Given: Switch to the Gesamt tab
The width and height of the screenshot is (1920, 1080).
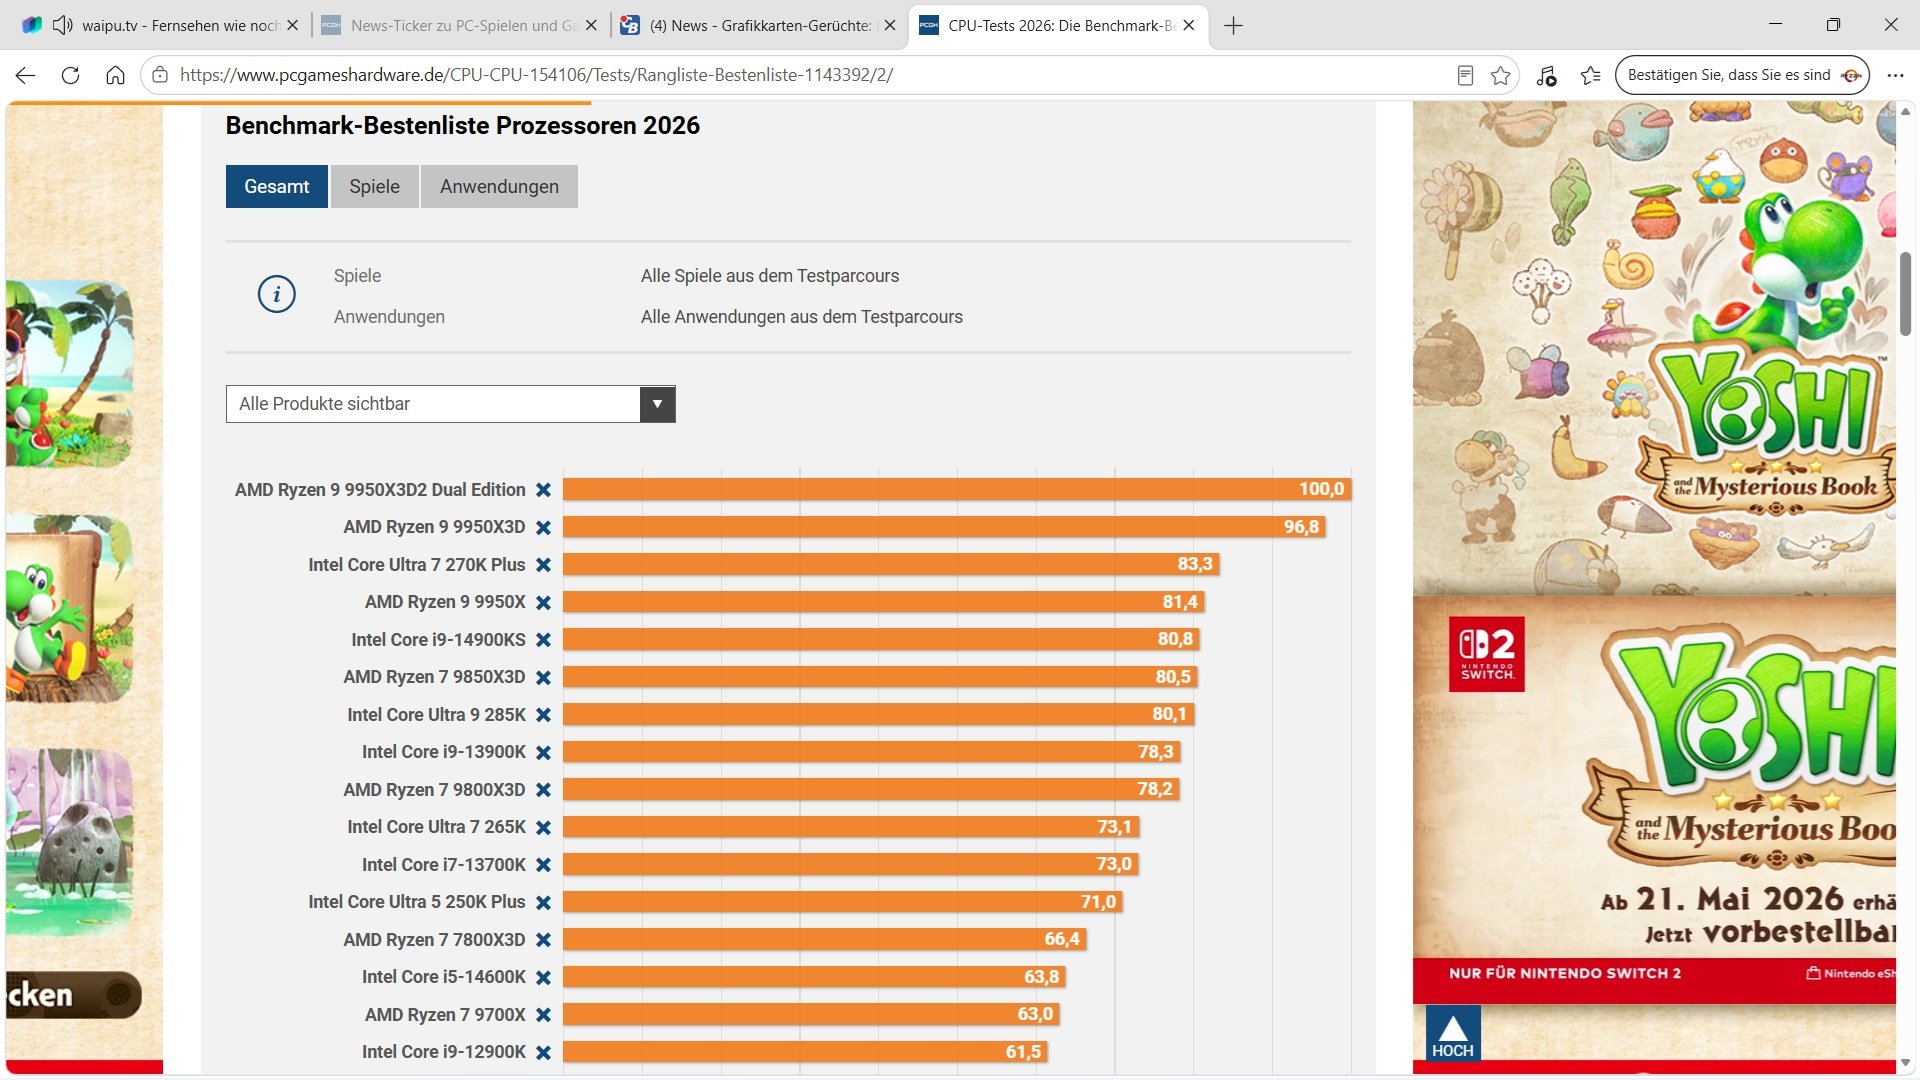Looking at the screenshot, I should click(x=277, y=186).
